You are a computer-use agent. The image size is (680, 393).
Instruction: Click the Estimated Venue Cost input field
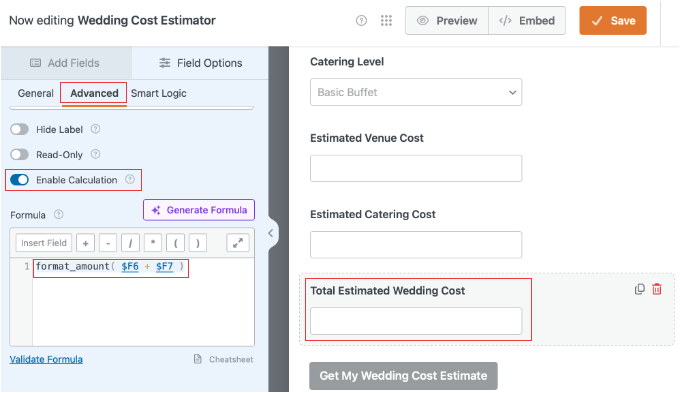pos(416,168)
